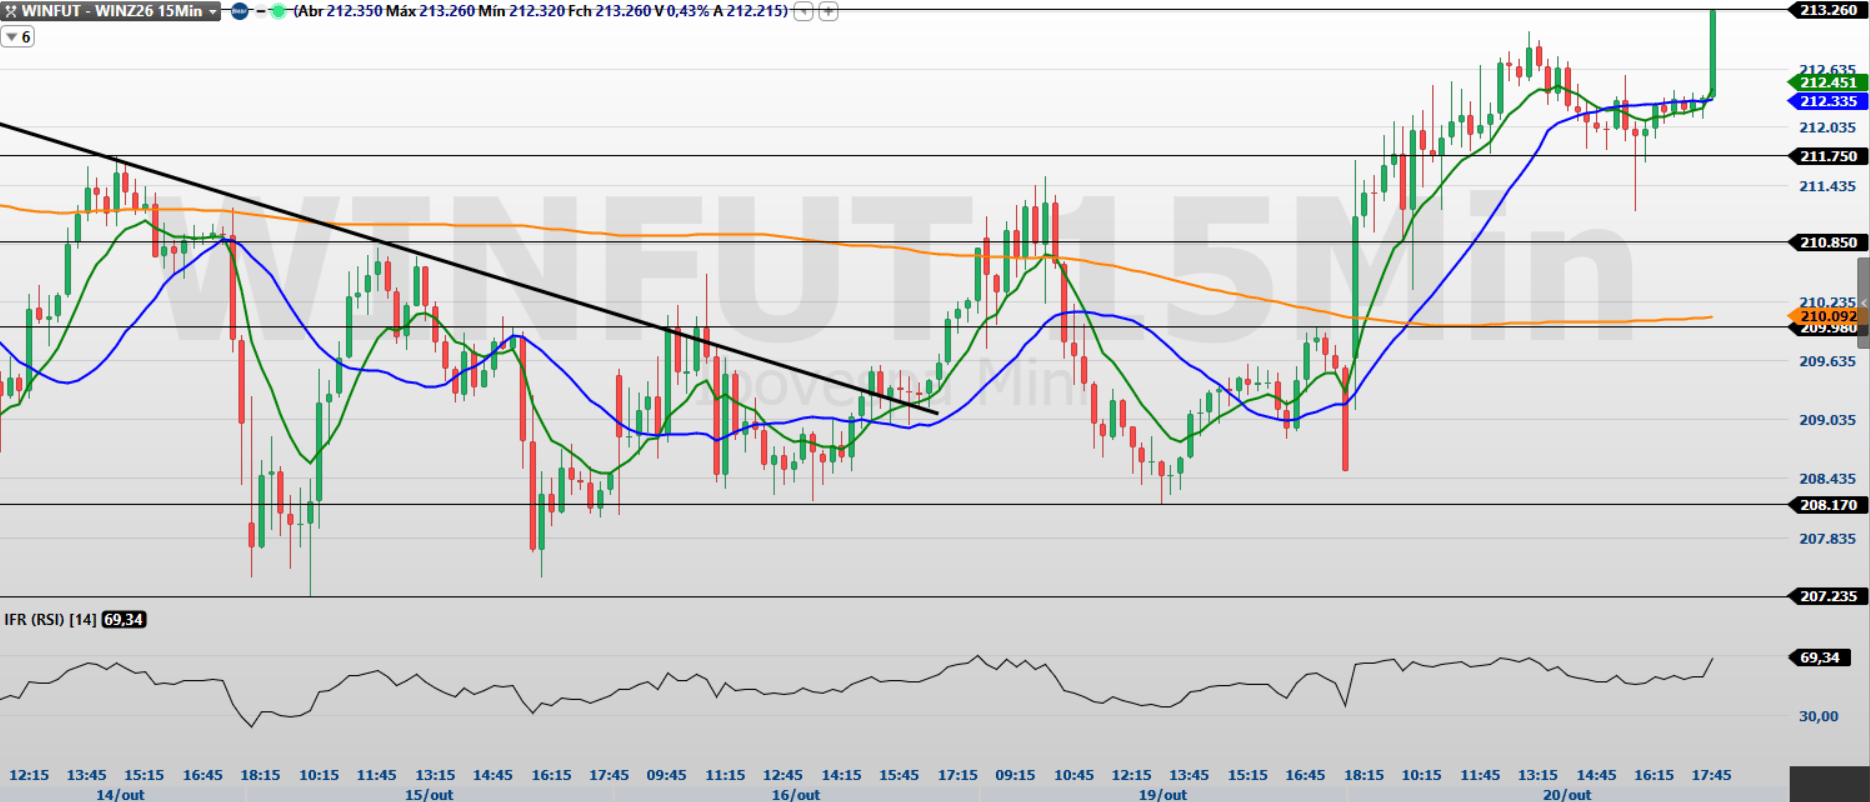This screenshot has height=802, width=1870.
Task: Click the small dash icon in header
Action: tap(260, 11)
